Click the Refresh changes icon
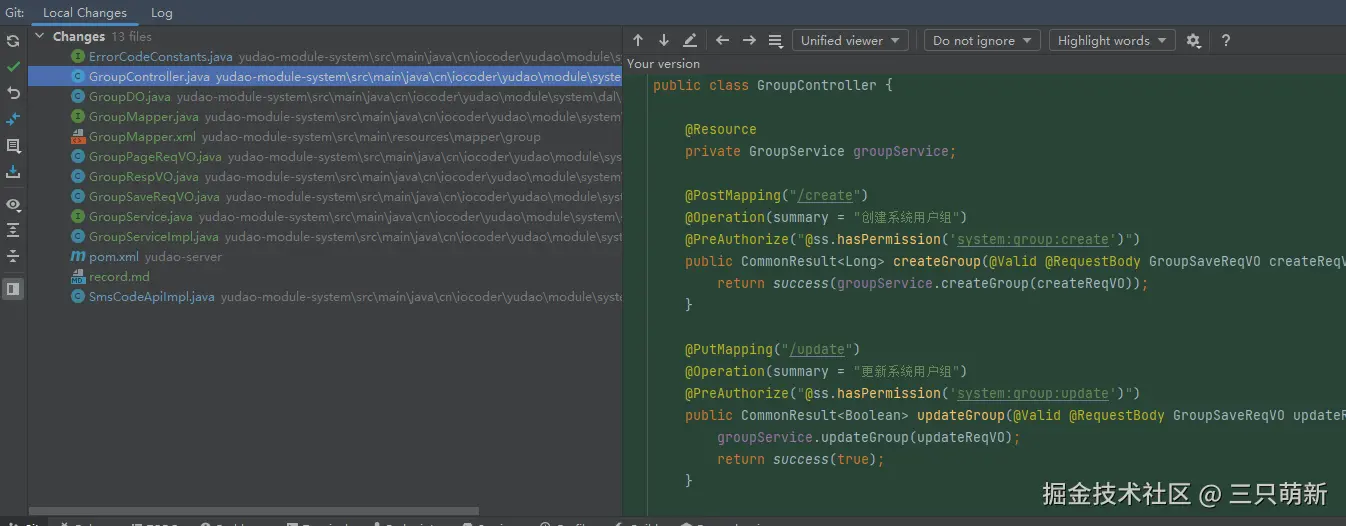 tap(13, 41)
